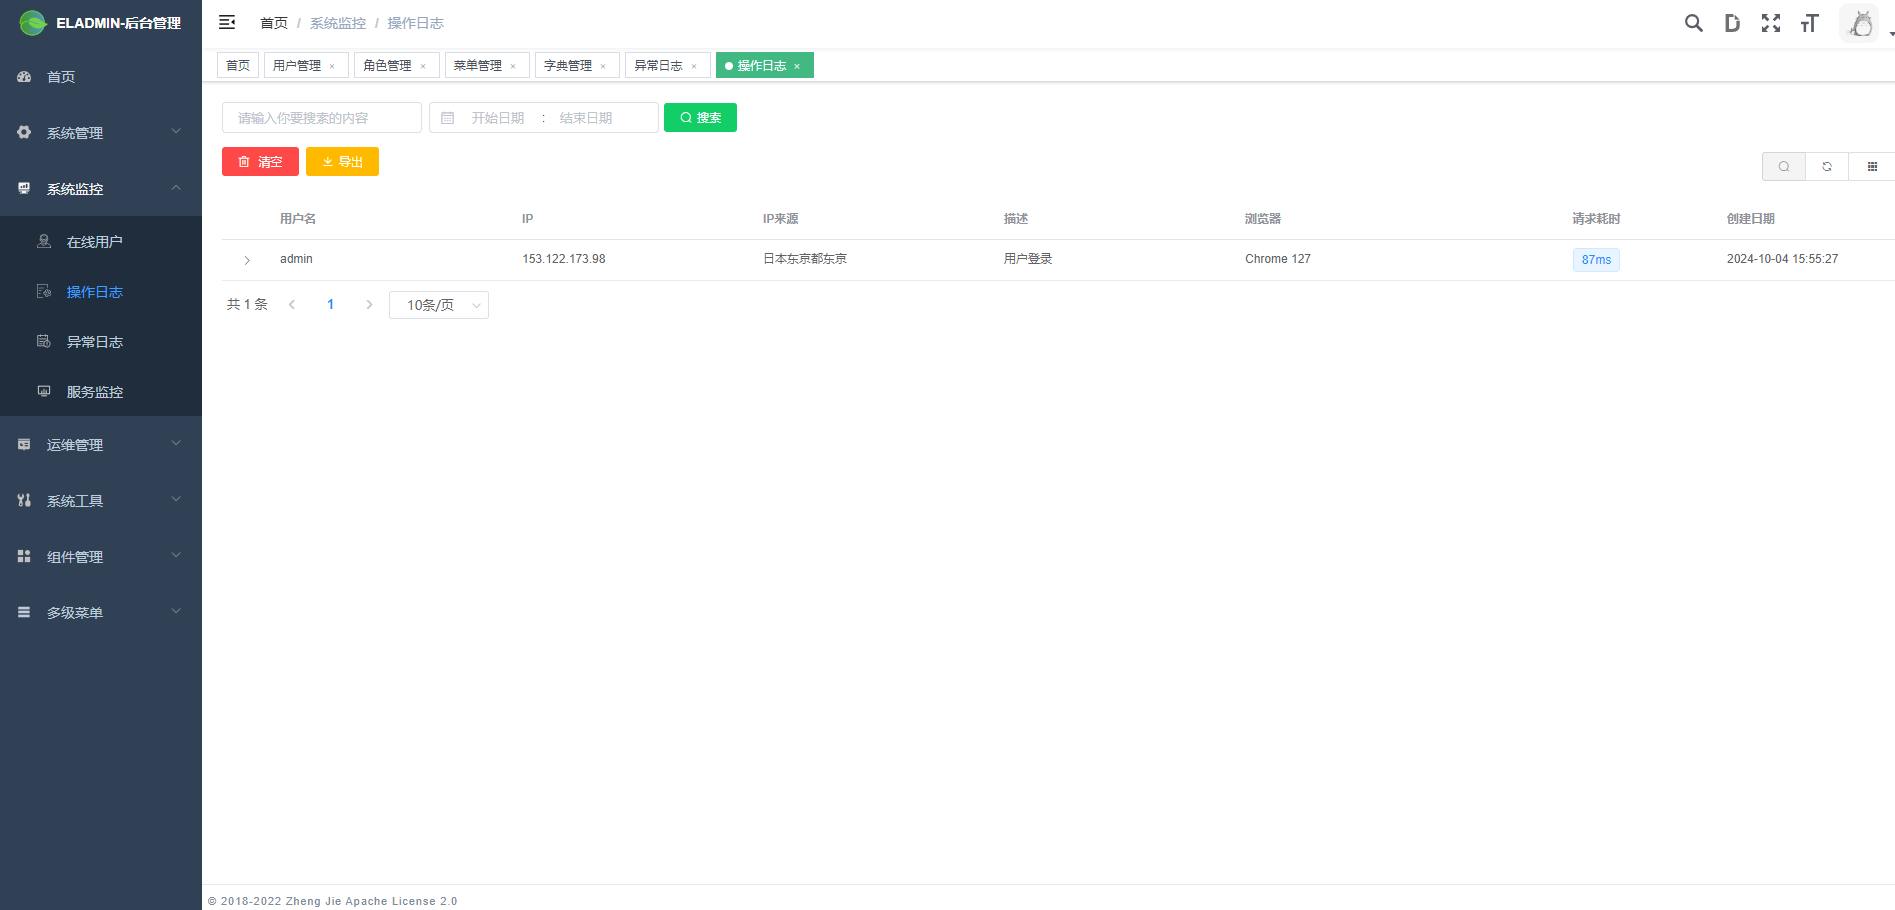Expand the 系统管理 menu chevron

176,131
